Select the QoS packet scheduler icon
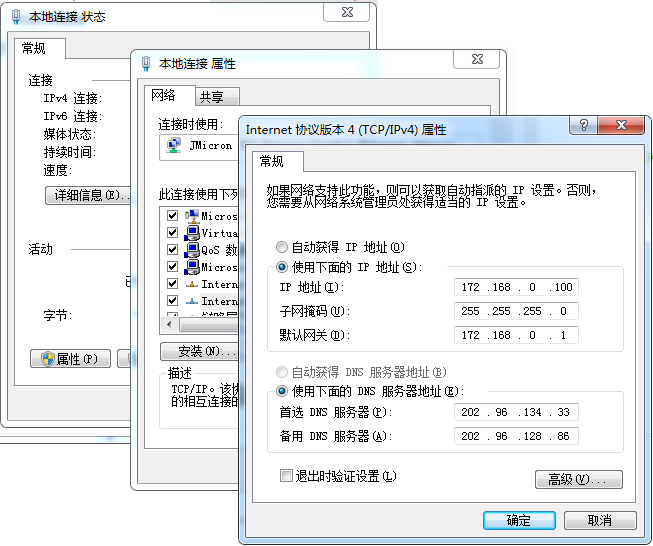The image size is (653, 546). 191,250
